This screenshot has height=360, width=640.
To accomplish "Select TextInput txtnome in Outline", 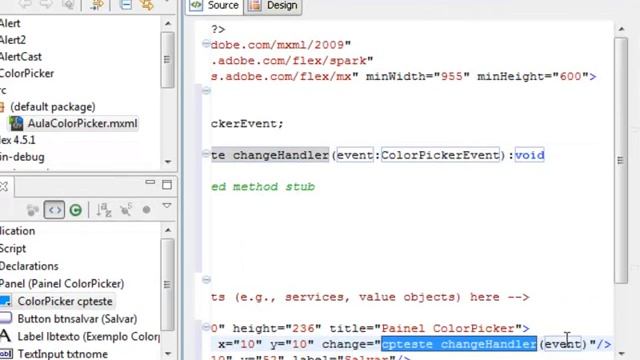I will click(x=62, y=354).
